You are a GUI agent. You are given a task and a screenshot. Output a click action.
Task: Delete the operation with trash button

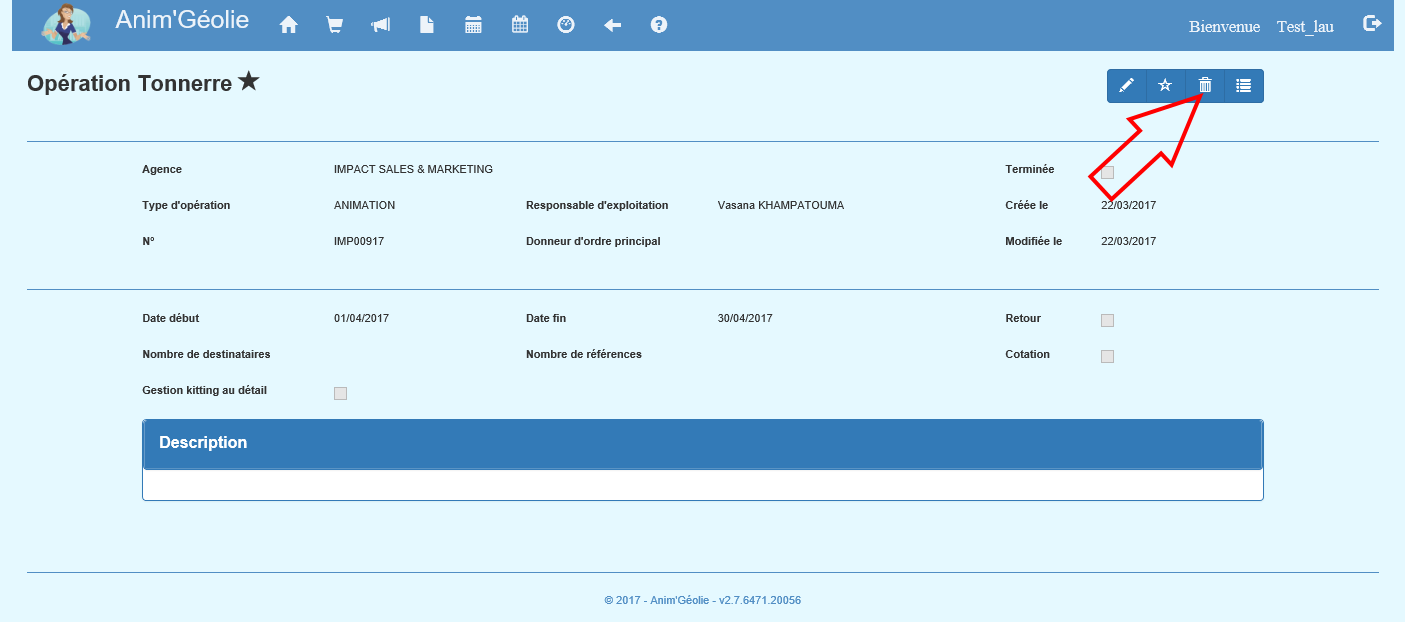point(1205,86)
